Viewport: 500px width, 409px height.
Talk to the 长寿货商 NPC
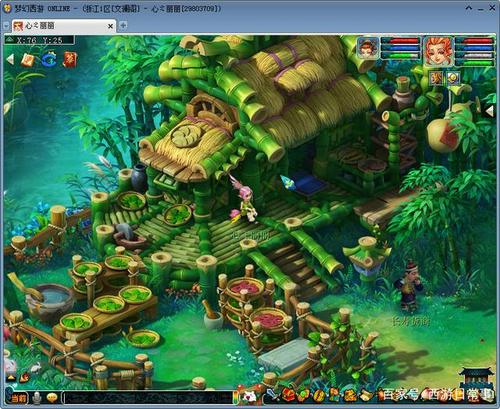pyautogui.click(x=409, y=286)
